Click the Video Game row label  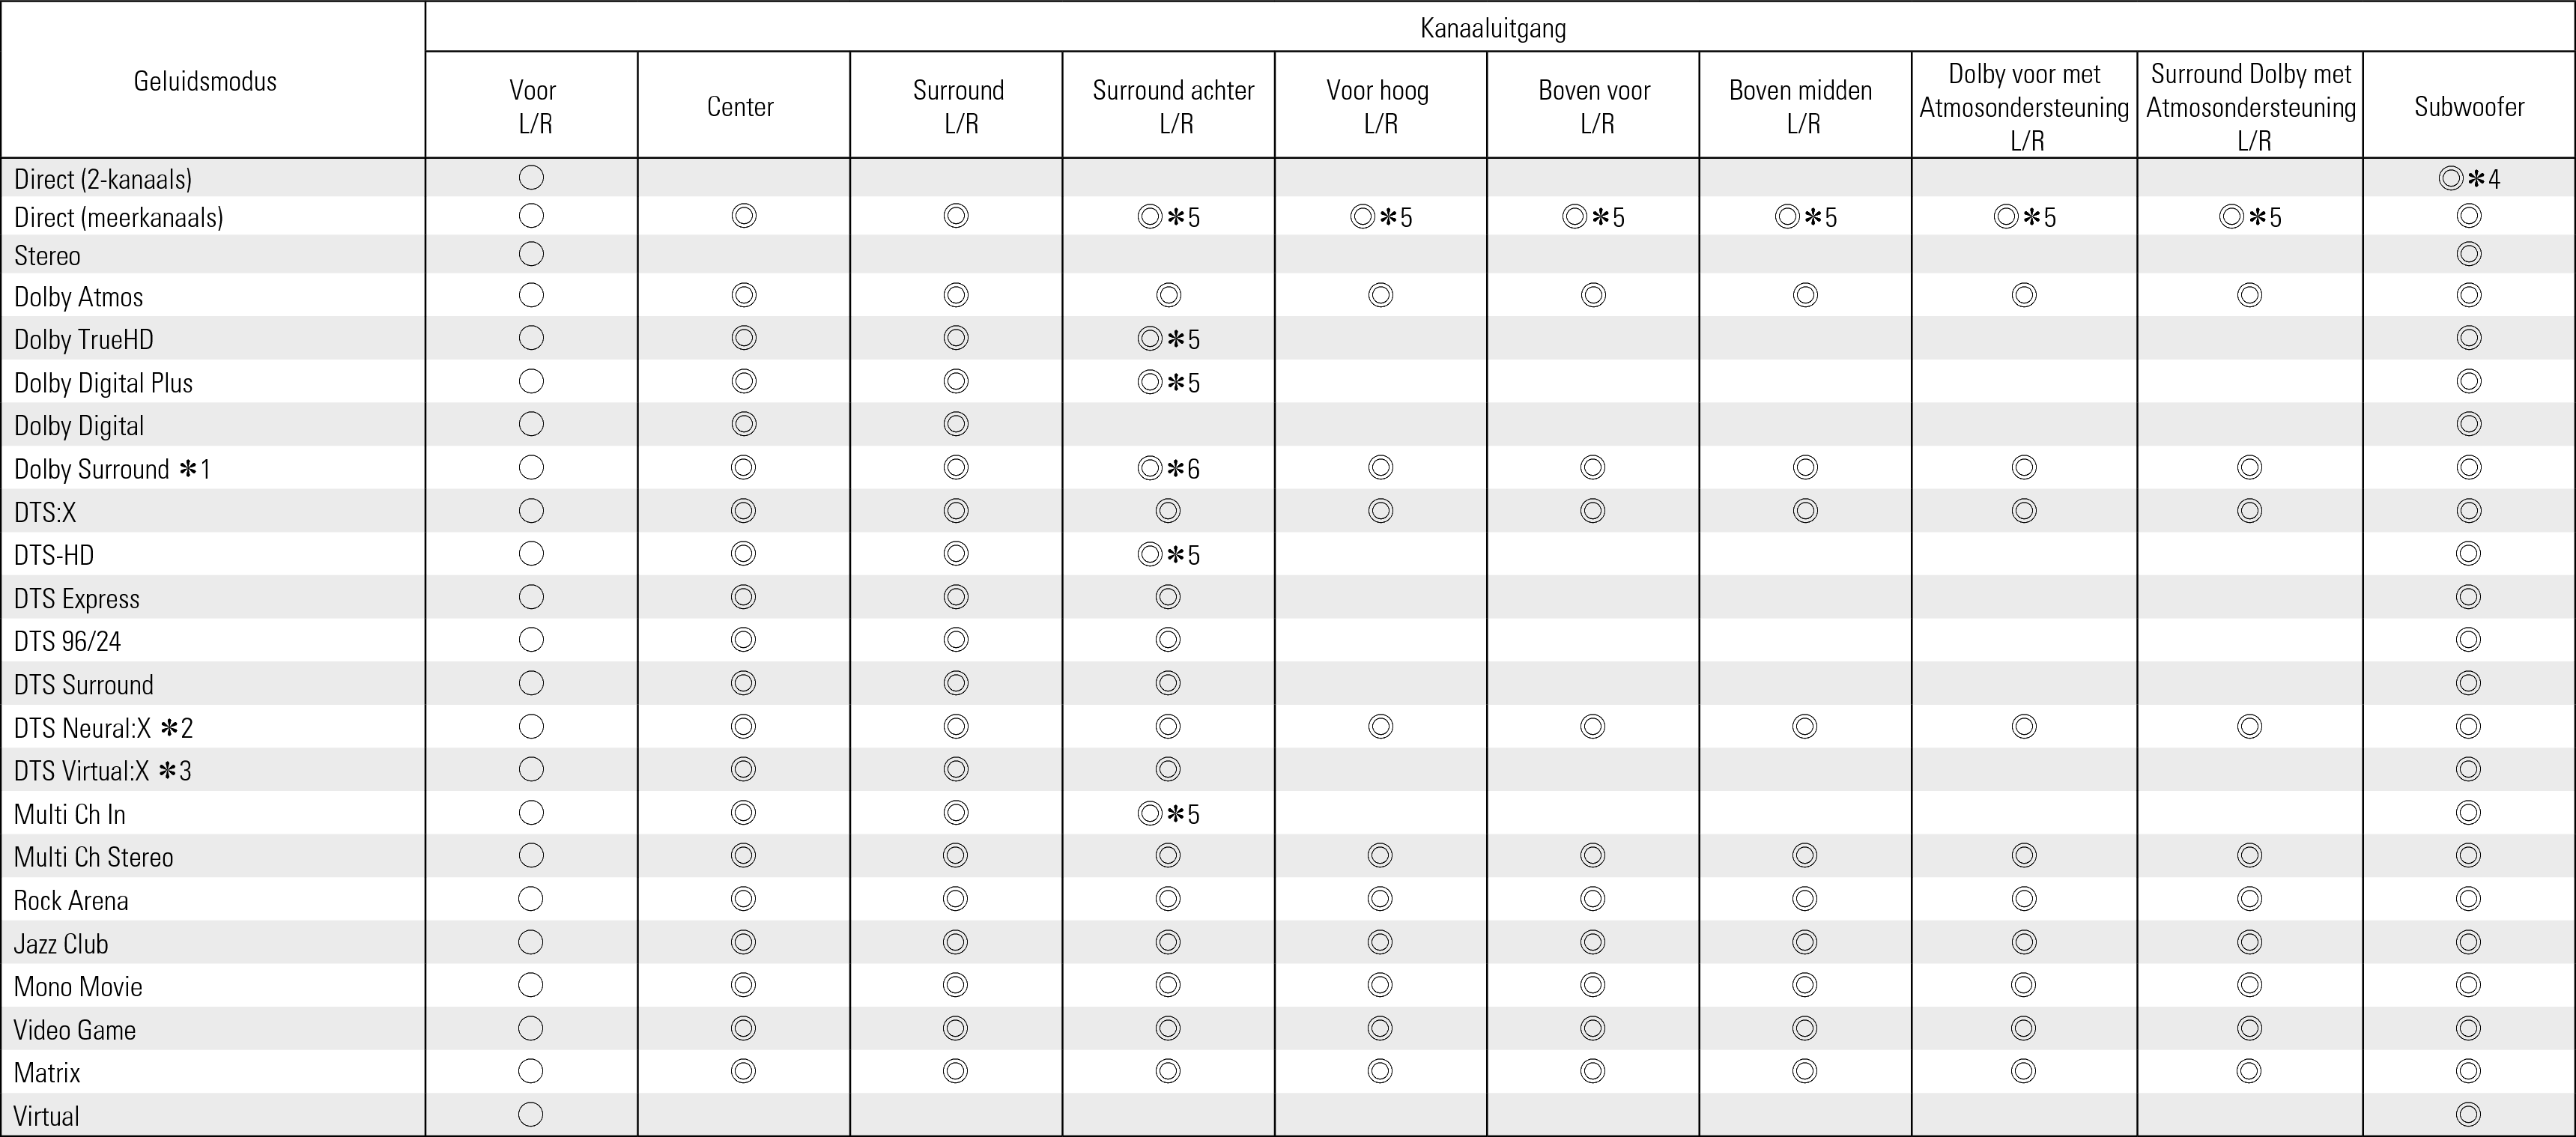click(x=75, y=1029)
